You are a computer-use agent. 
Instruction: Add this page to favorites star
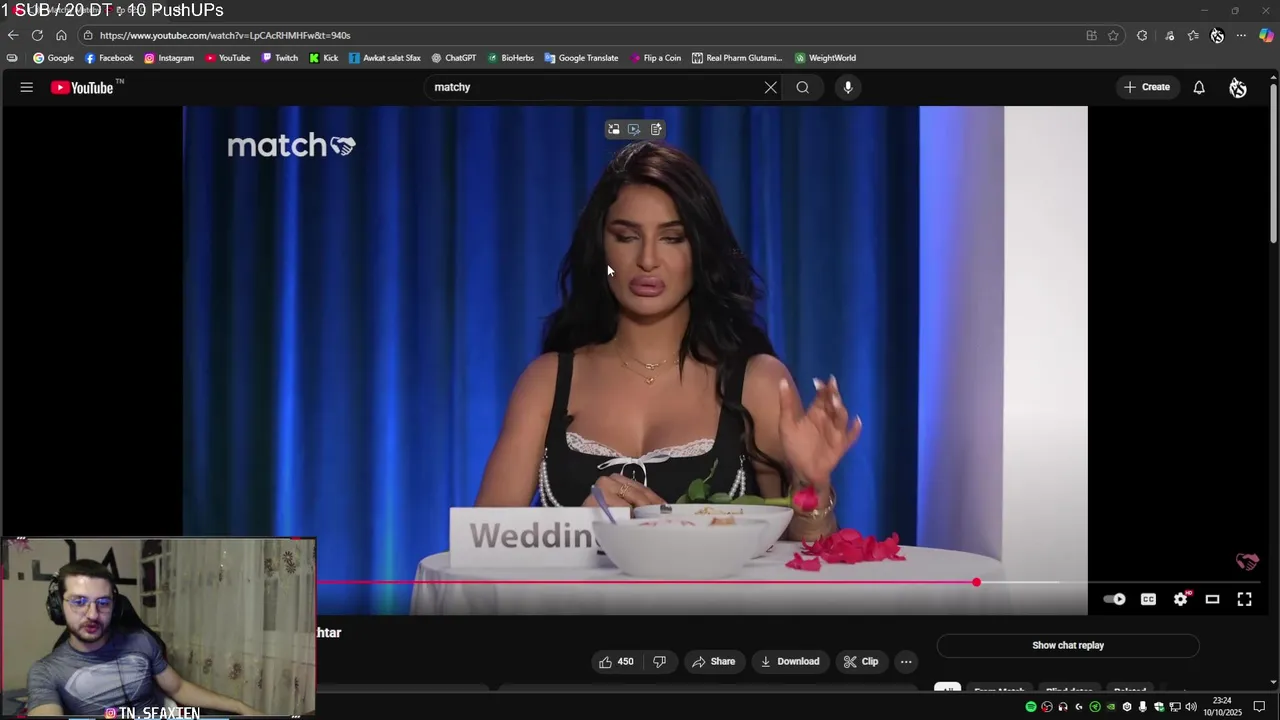click(1113, 35)
